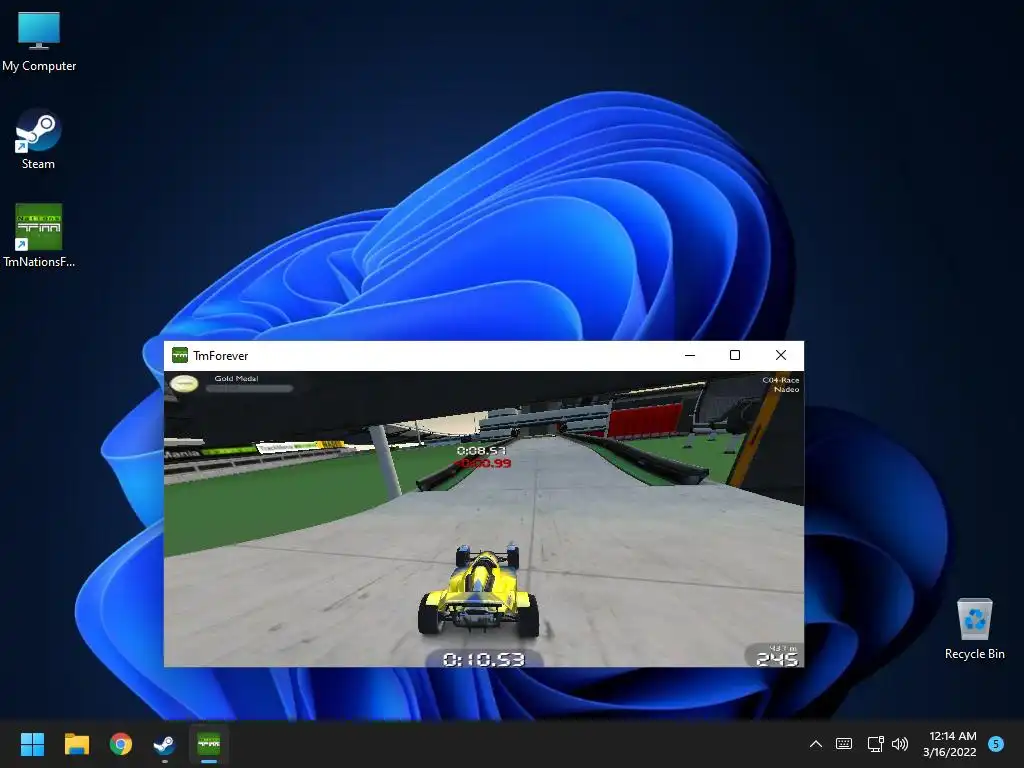Minimize the TmForever window
The width and height of the screenshot is (1024, 768).
click(x=690, y=355)
